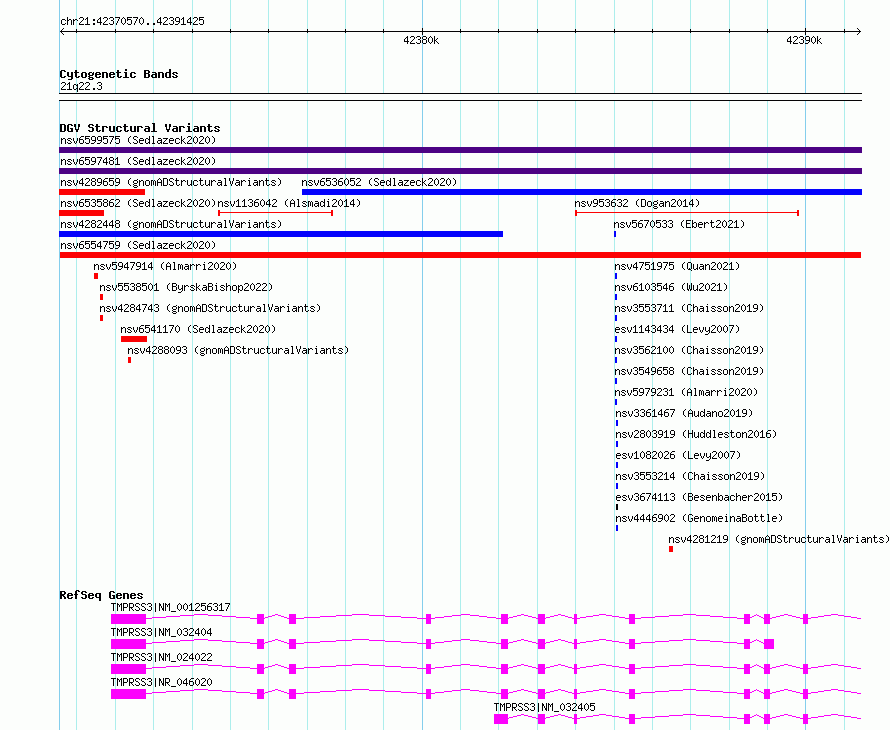Open variant nsv4446902 (GenomeinaBottle)

[699, 518]
